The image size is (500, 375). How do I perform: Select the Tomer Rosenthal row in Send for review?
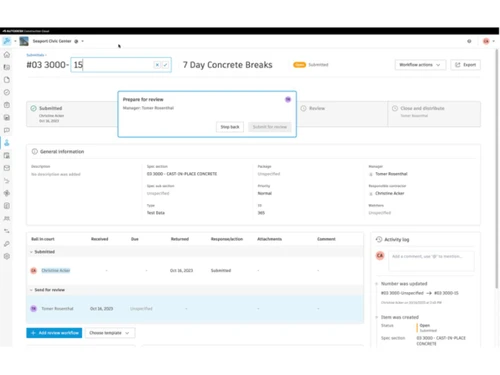coord(195,309)
